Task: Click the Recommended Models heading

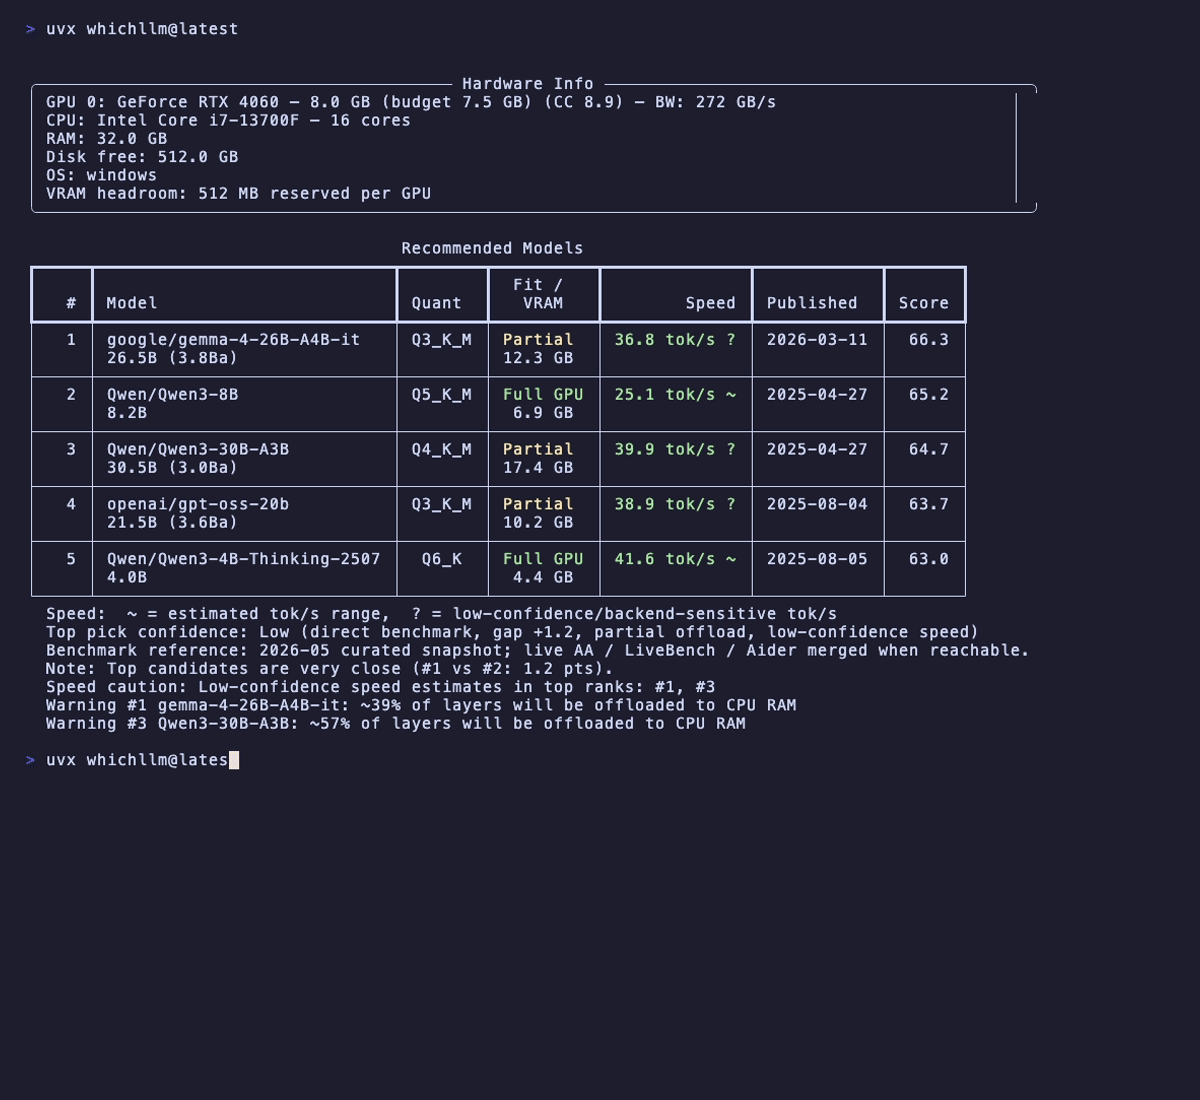Action: tap(492, 248)
